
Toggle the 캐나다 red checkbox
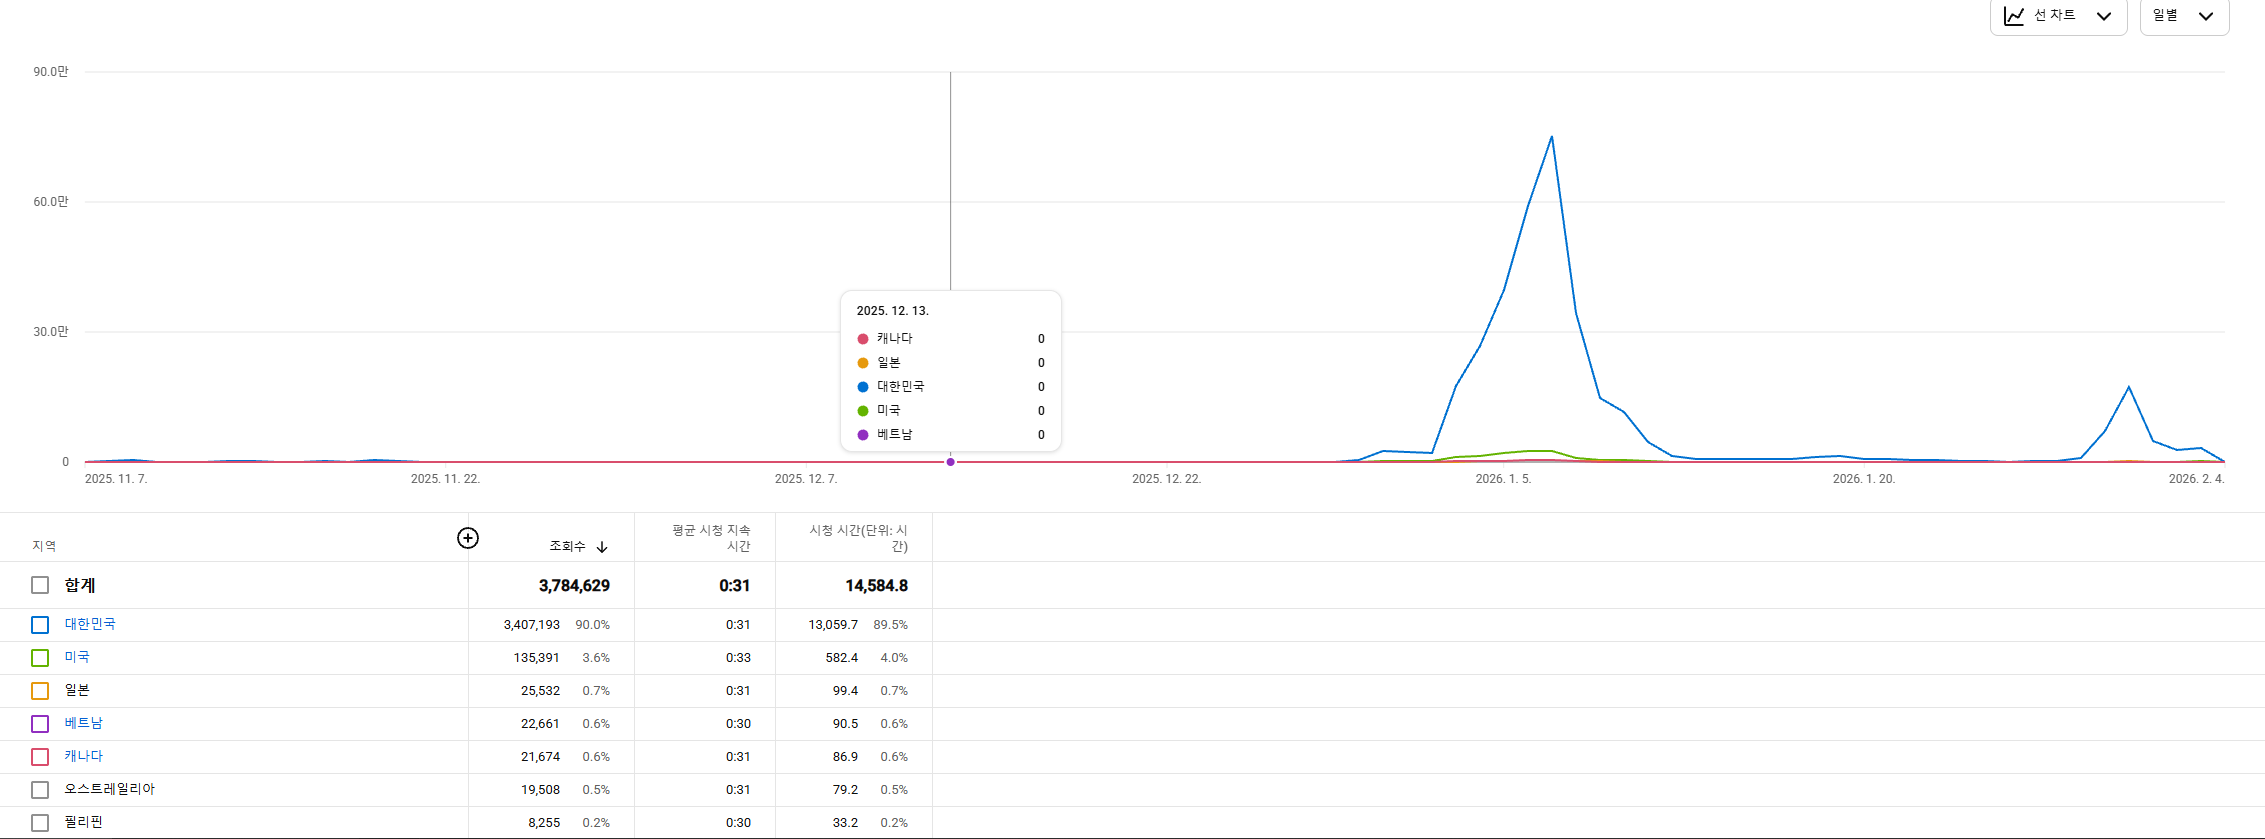click(40, 757)
